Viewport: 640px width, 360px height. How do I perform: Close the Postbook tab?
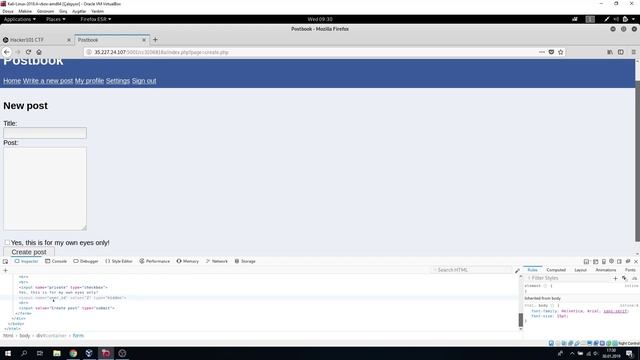(144, 40)
